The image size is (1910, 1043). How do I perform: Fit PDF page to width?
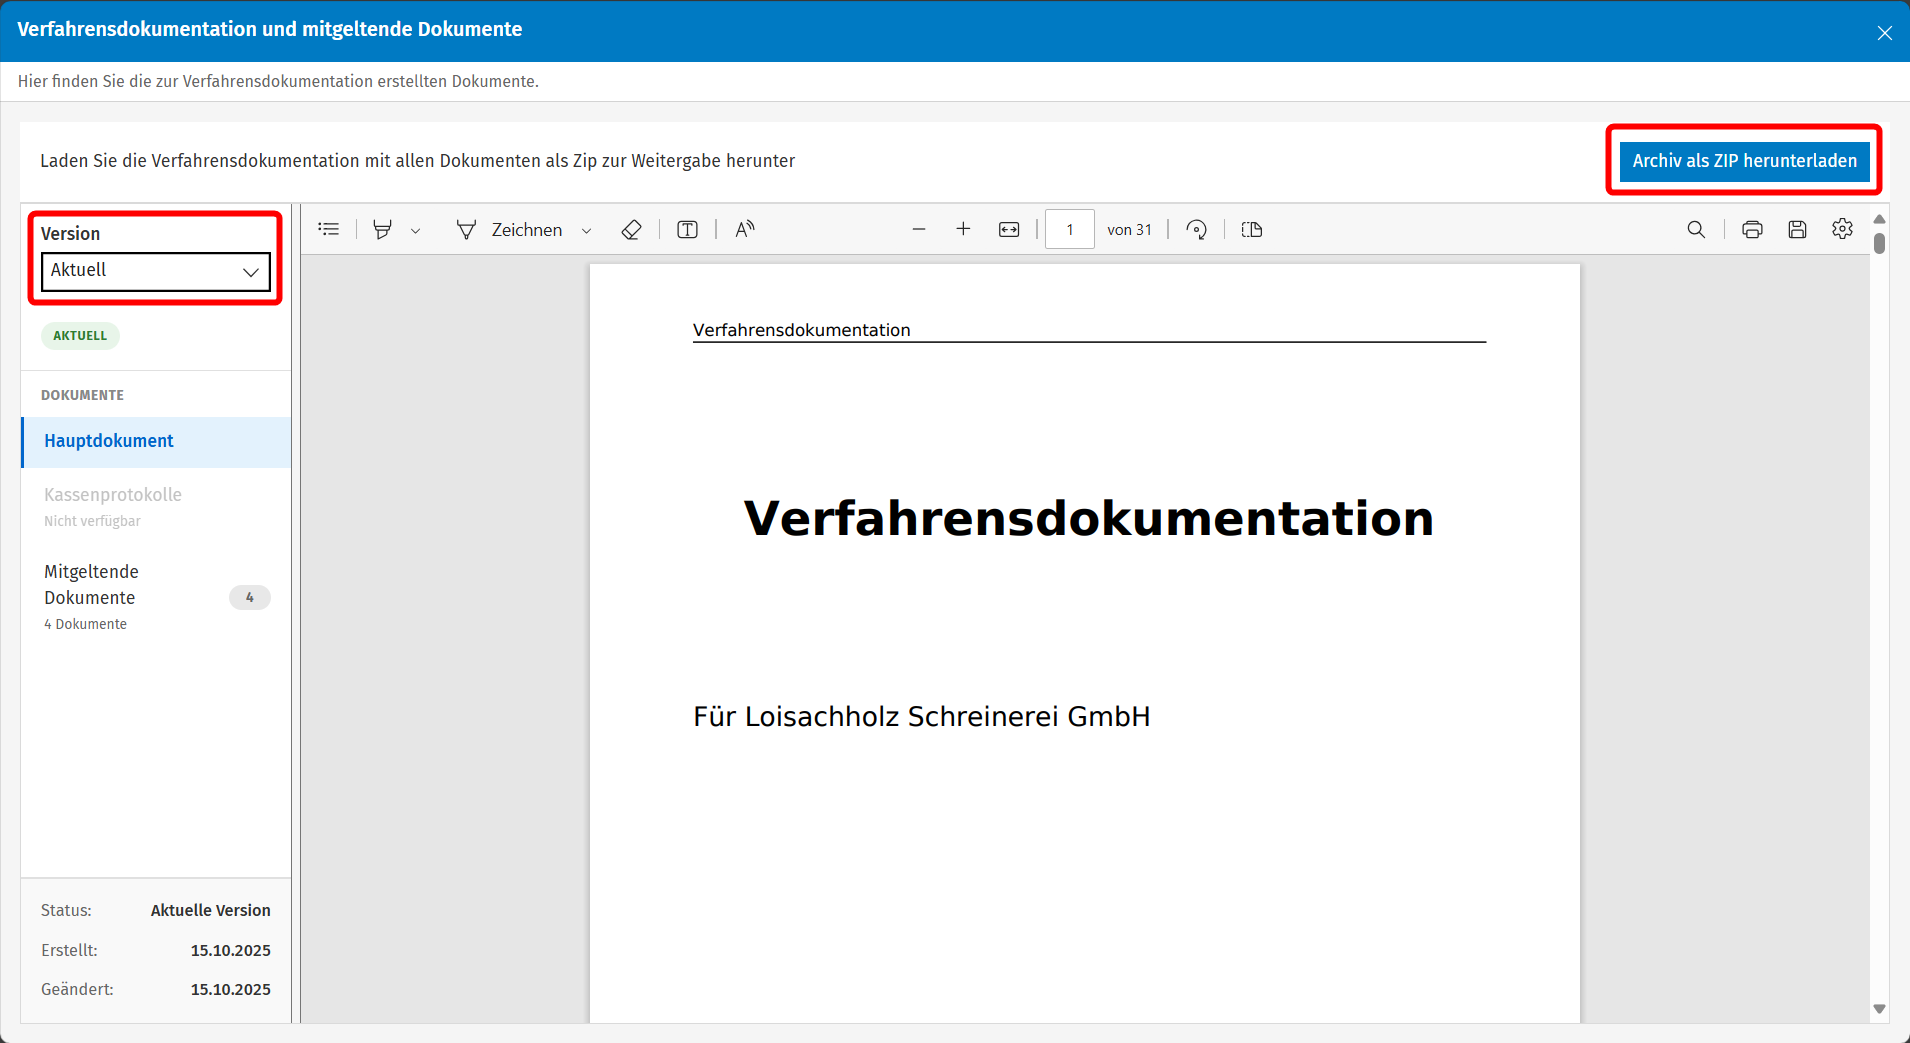1009,230
